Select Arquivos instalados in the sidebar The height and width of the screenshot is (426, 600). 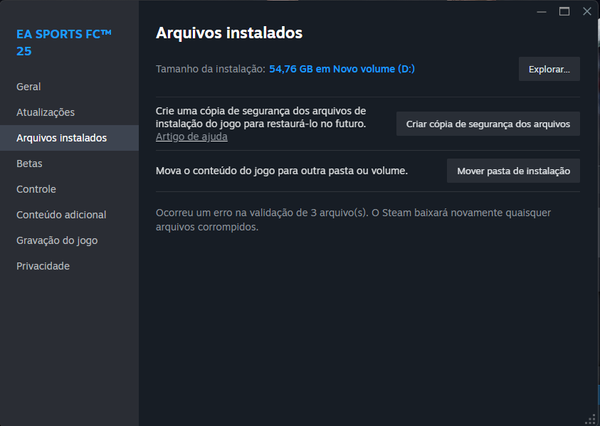[x=69, y=138]
